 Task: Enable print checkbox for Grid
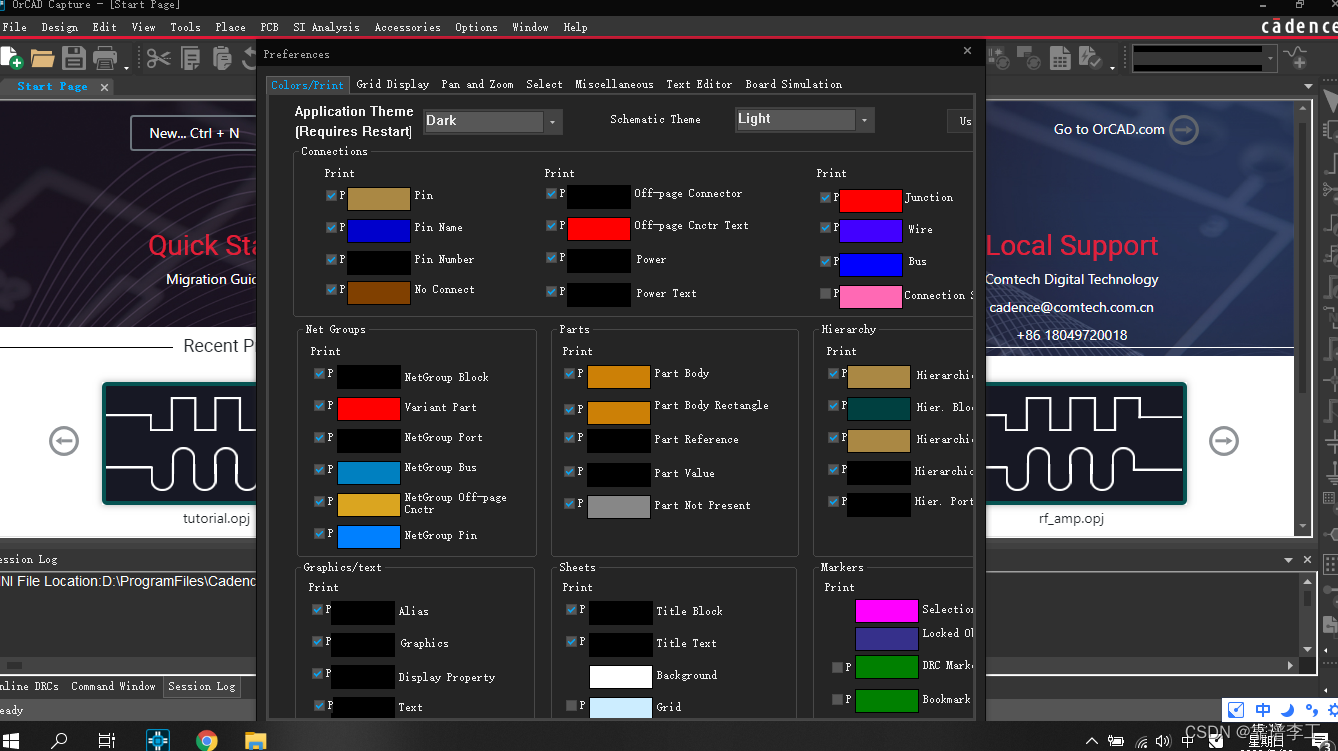point(571,706)
